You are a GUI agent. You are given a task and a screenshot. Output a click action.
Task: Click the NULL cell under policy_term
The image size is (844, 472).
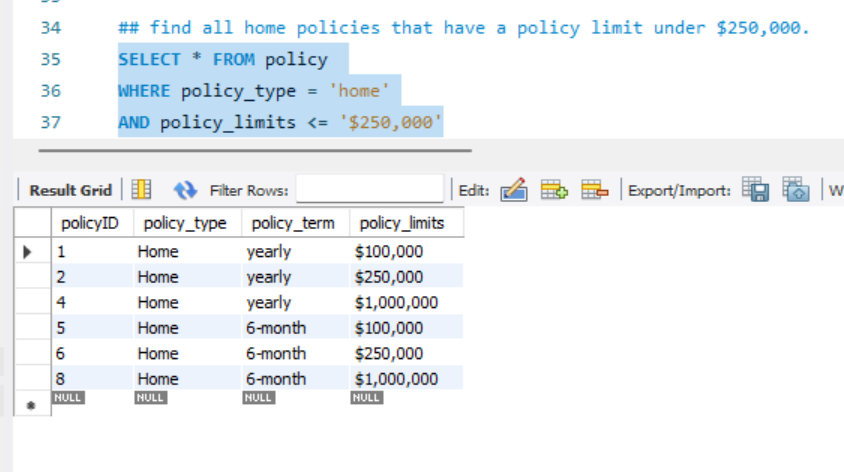pyautogui.click(x=258, y=398)
